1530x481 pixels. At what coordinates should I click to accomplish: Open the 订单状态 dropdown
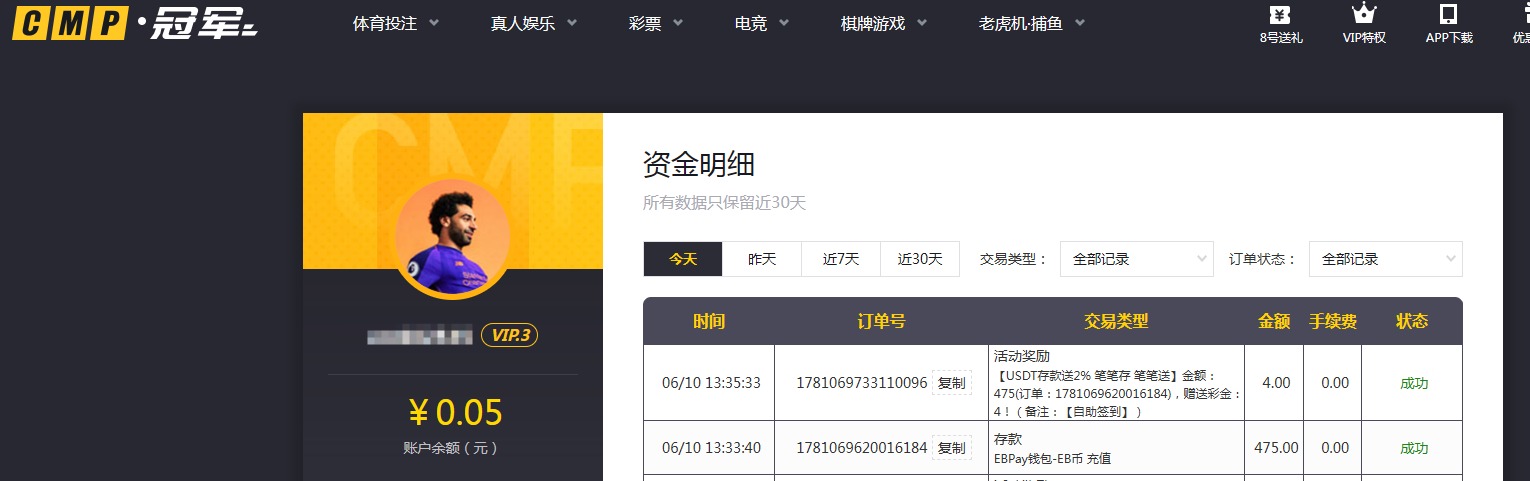pos(1385,259)
